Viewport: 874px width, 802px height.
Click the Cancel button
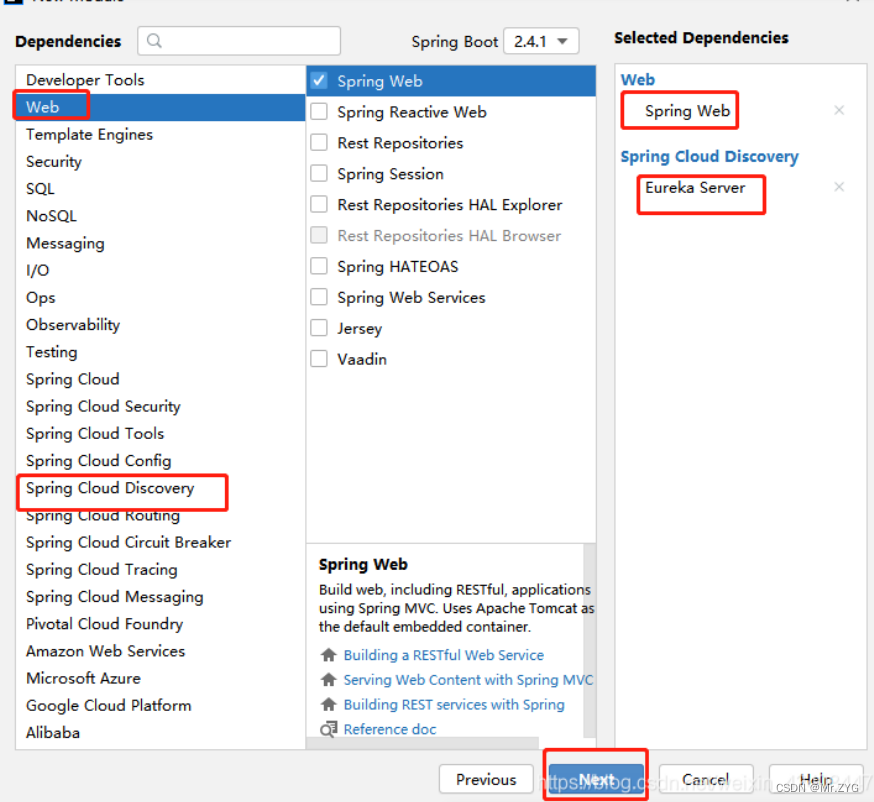706,779
